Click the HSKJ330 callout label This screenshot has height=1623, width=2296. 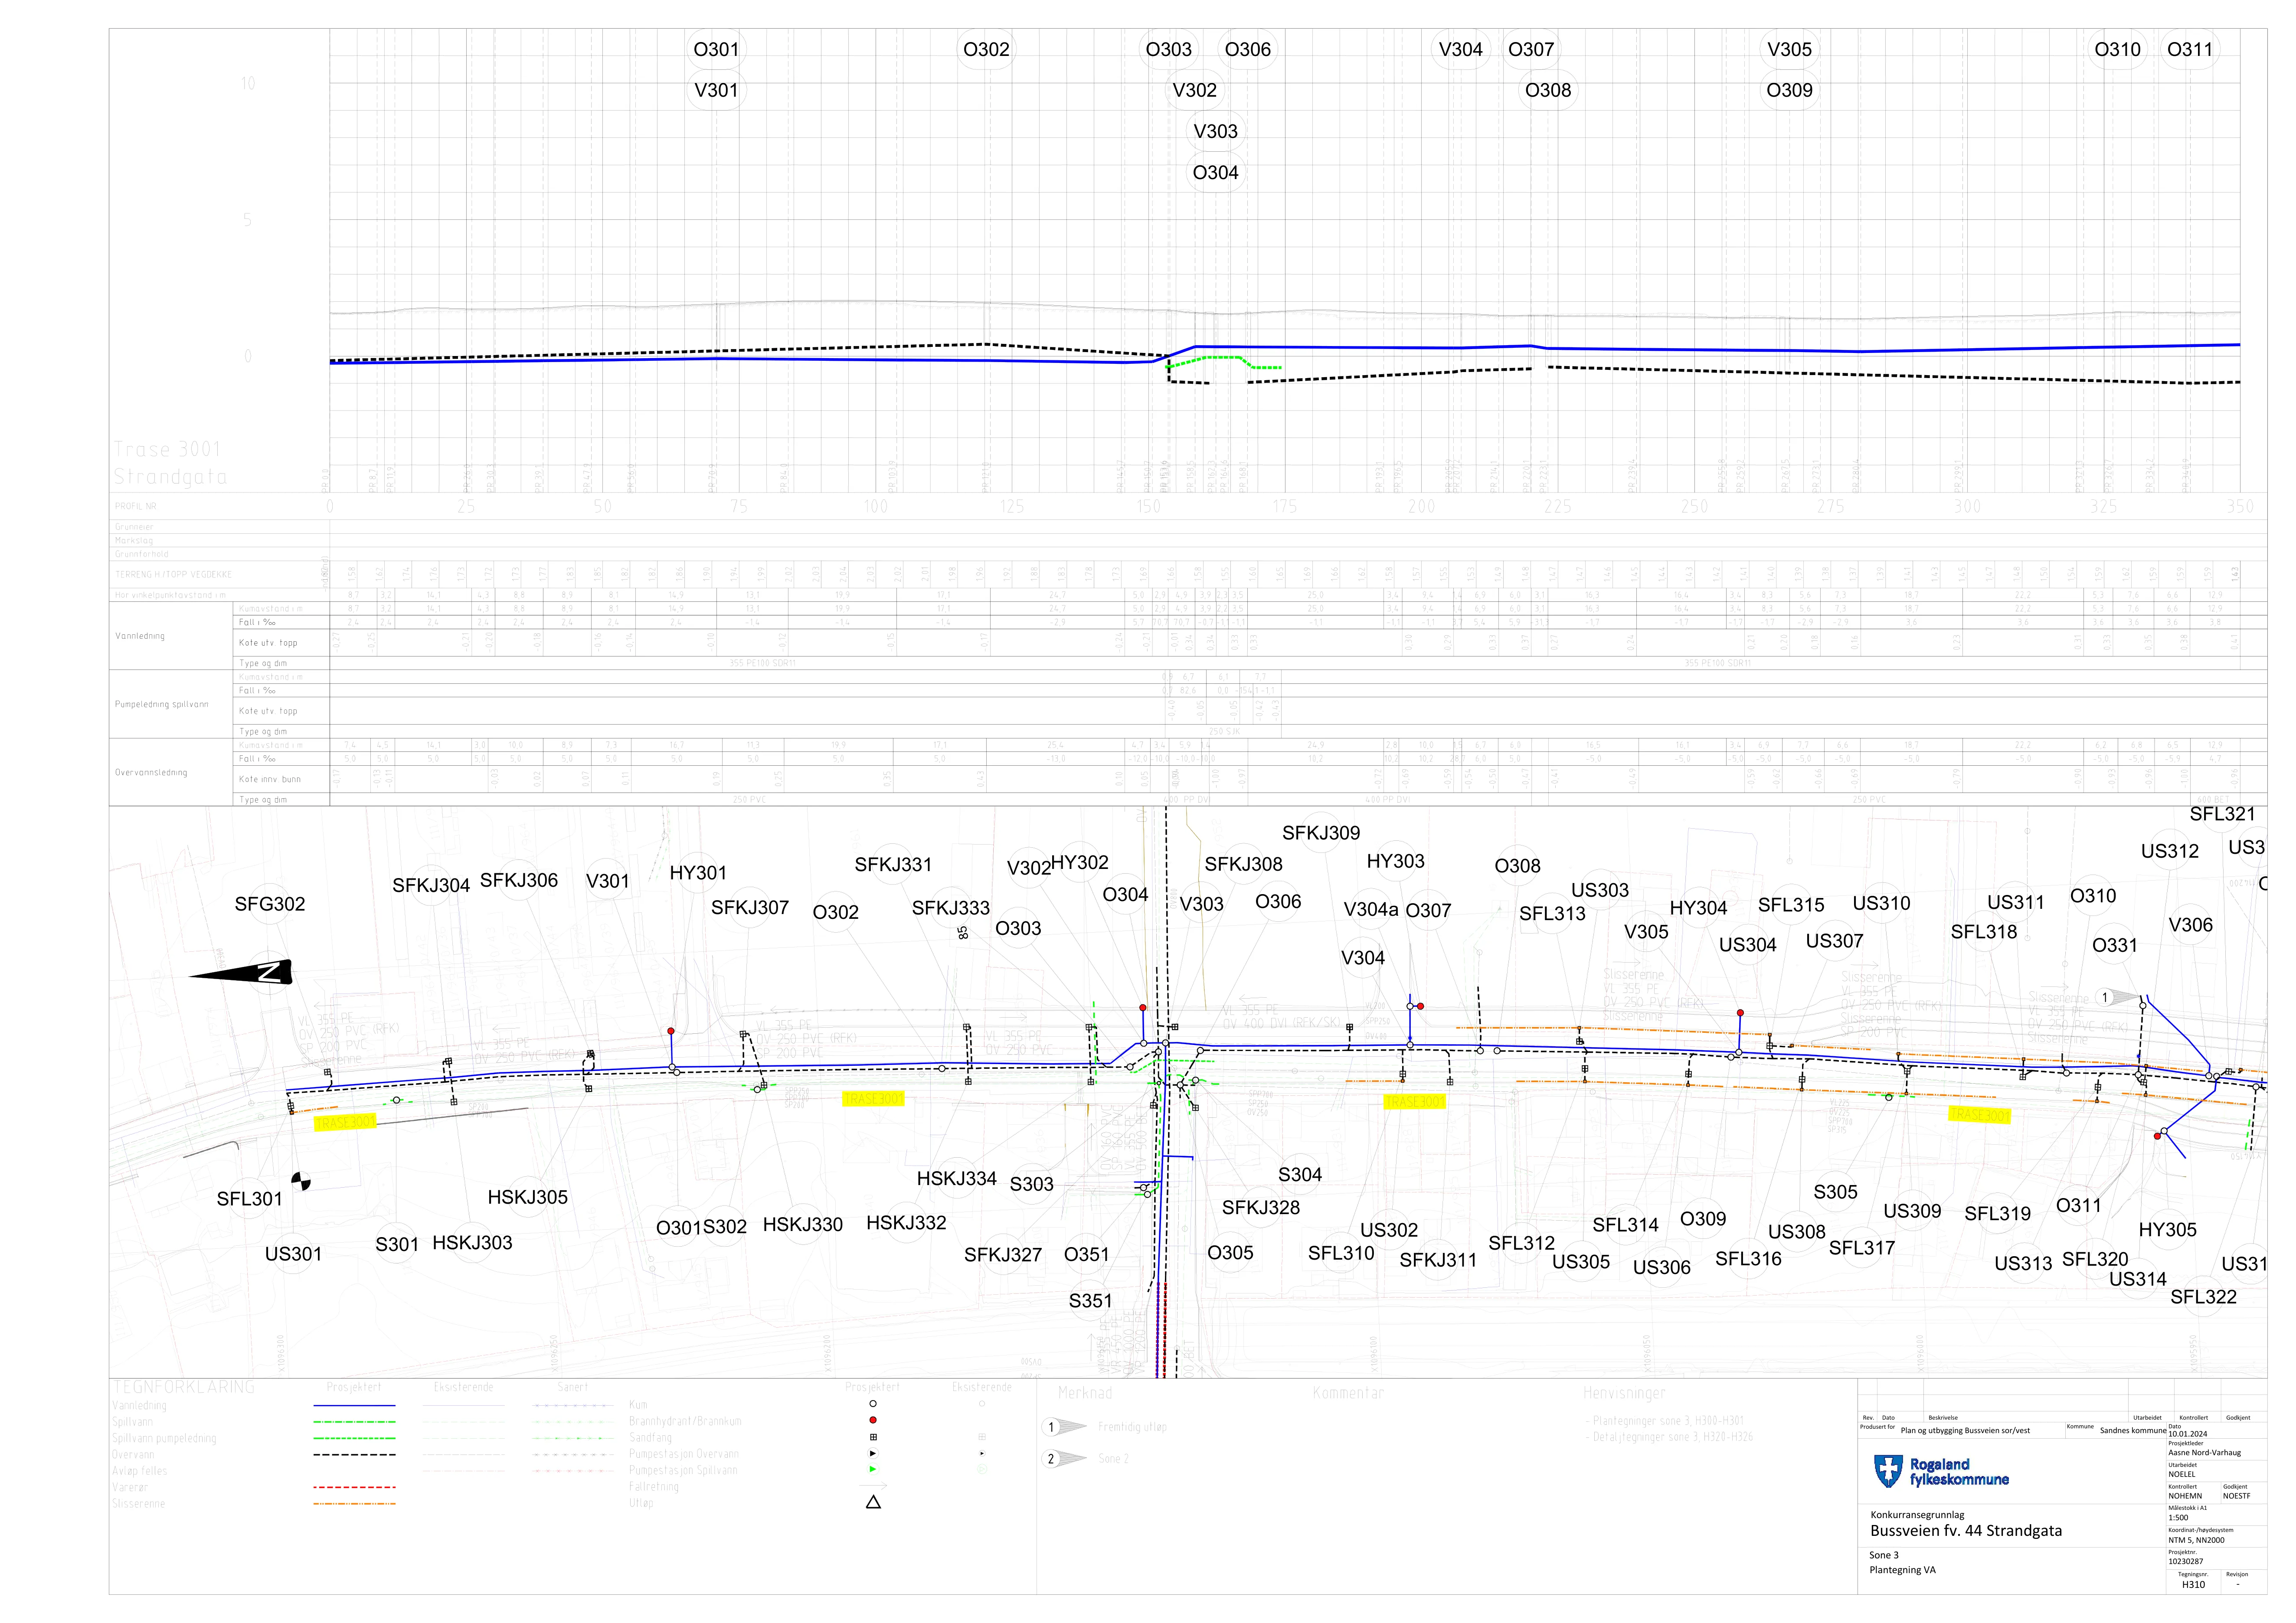tap(803, 1225)
